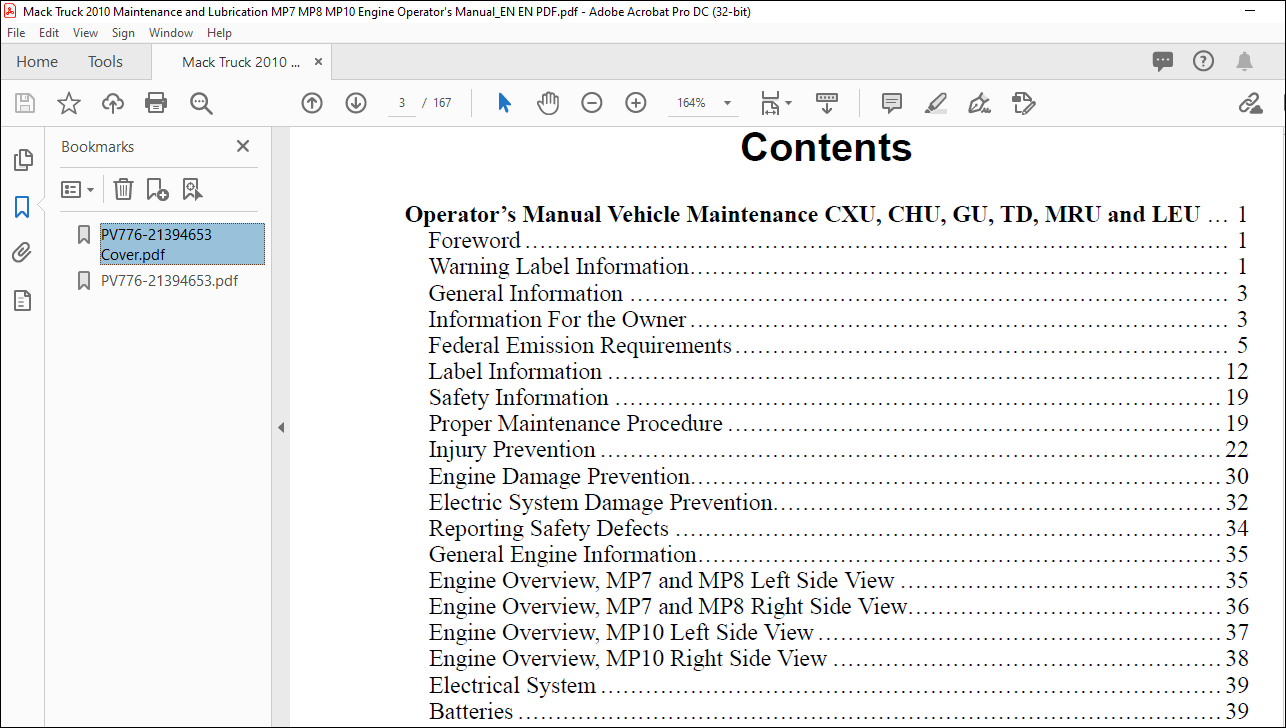
Task: Click the Save file icon
Action: (x=25, y=103)
